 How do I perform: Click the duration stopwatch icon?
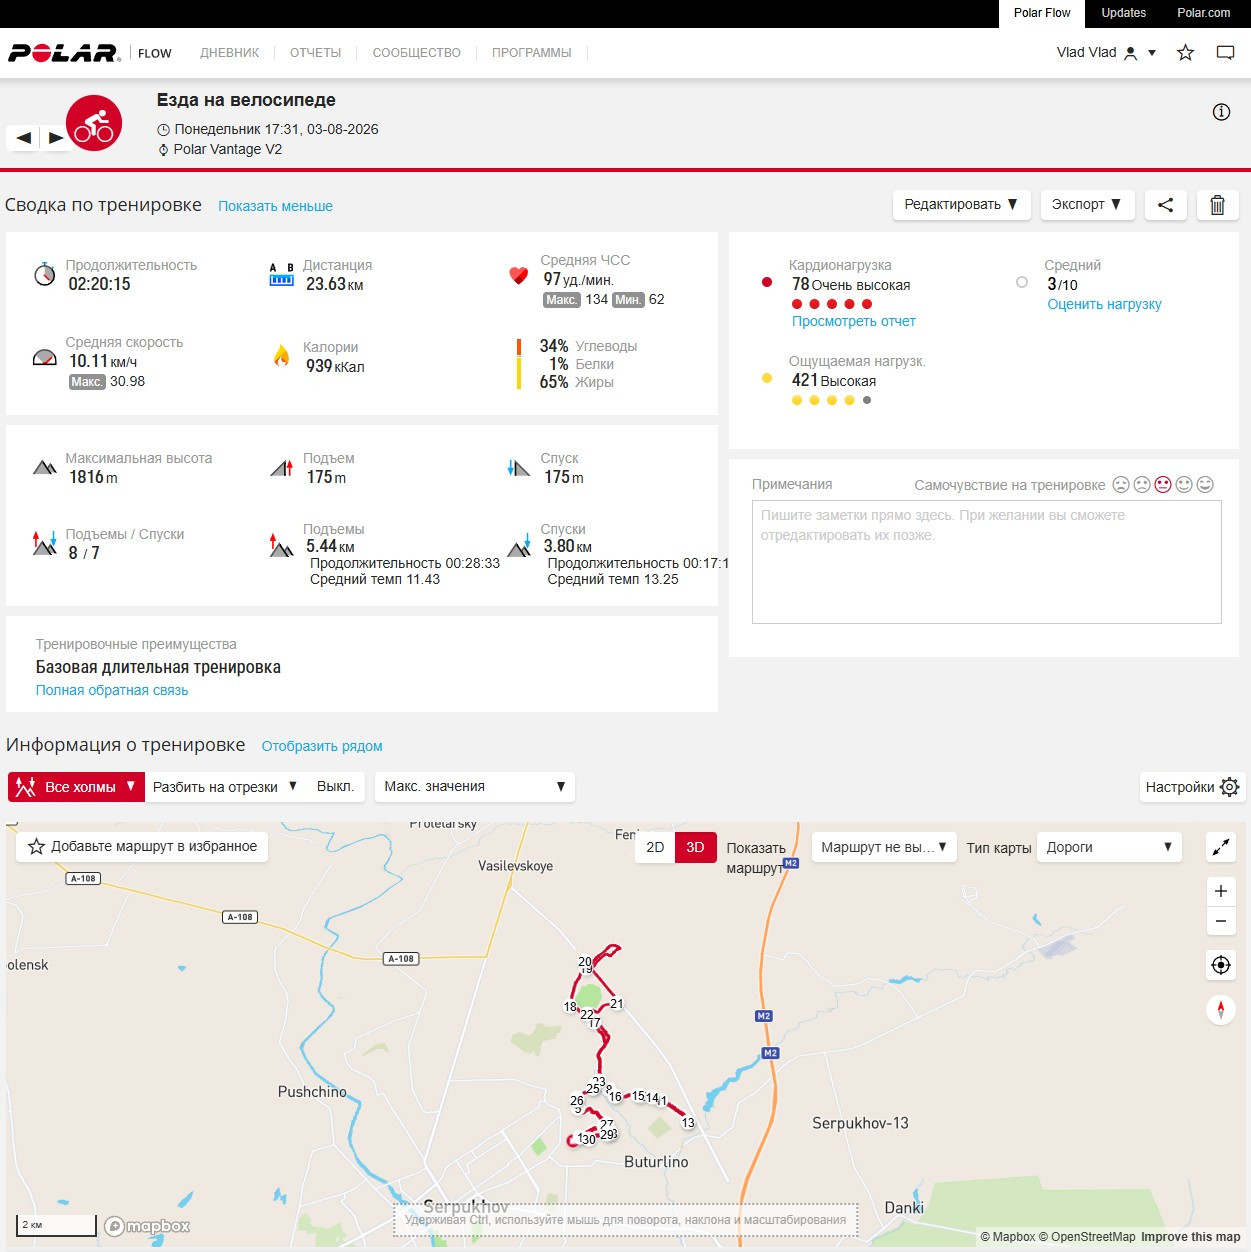coord(45,274)
